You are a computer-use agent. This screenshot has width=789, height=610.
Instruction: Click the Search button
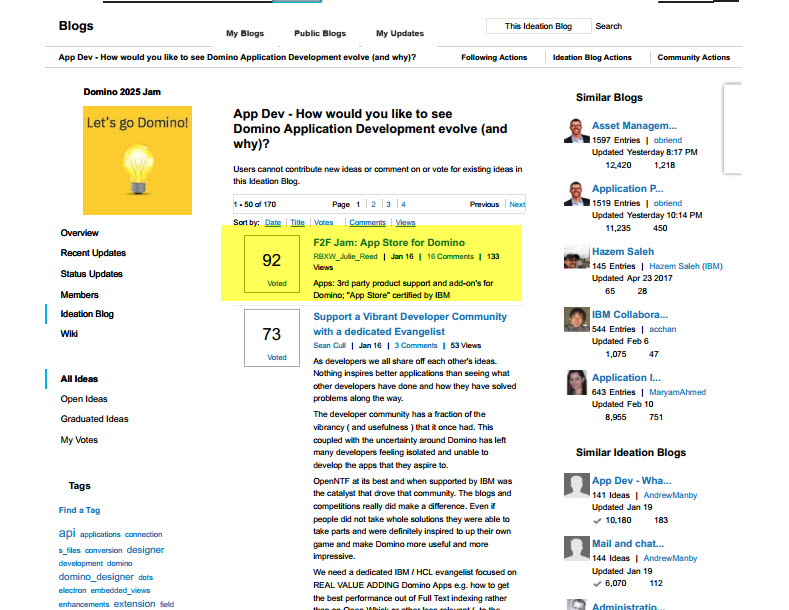[608, 26]
